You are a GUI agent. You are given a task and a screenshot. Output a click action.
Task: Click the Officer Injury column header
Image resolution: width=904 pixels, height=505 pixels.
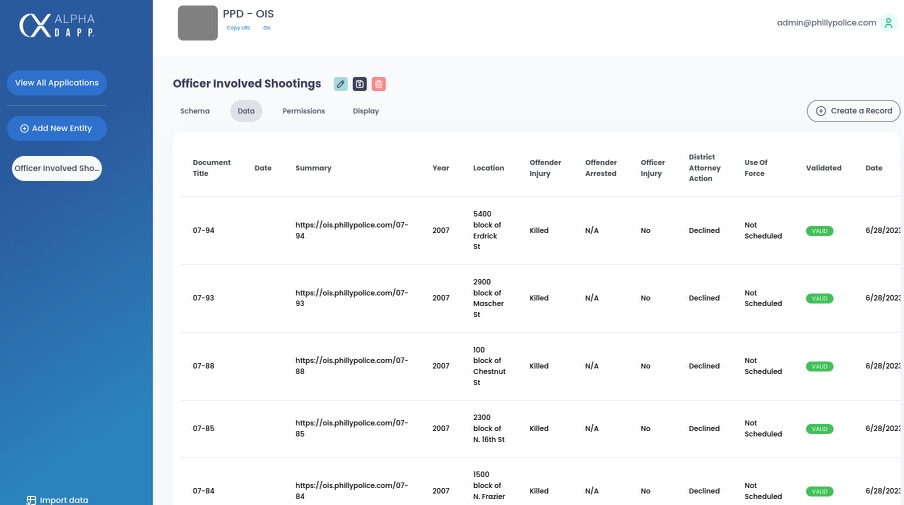click(x=653, y=168)
